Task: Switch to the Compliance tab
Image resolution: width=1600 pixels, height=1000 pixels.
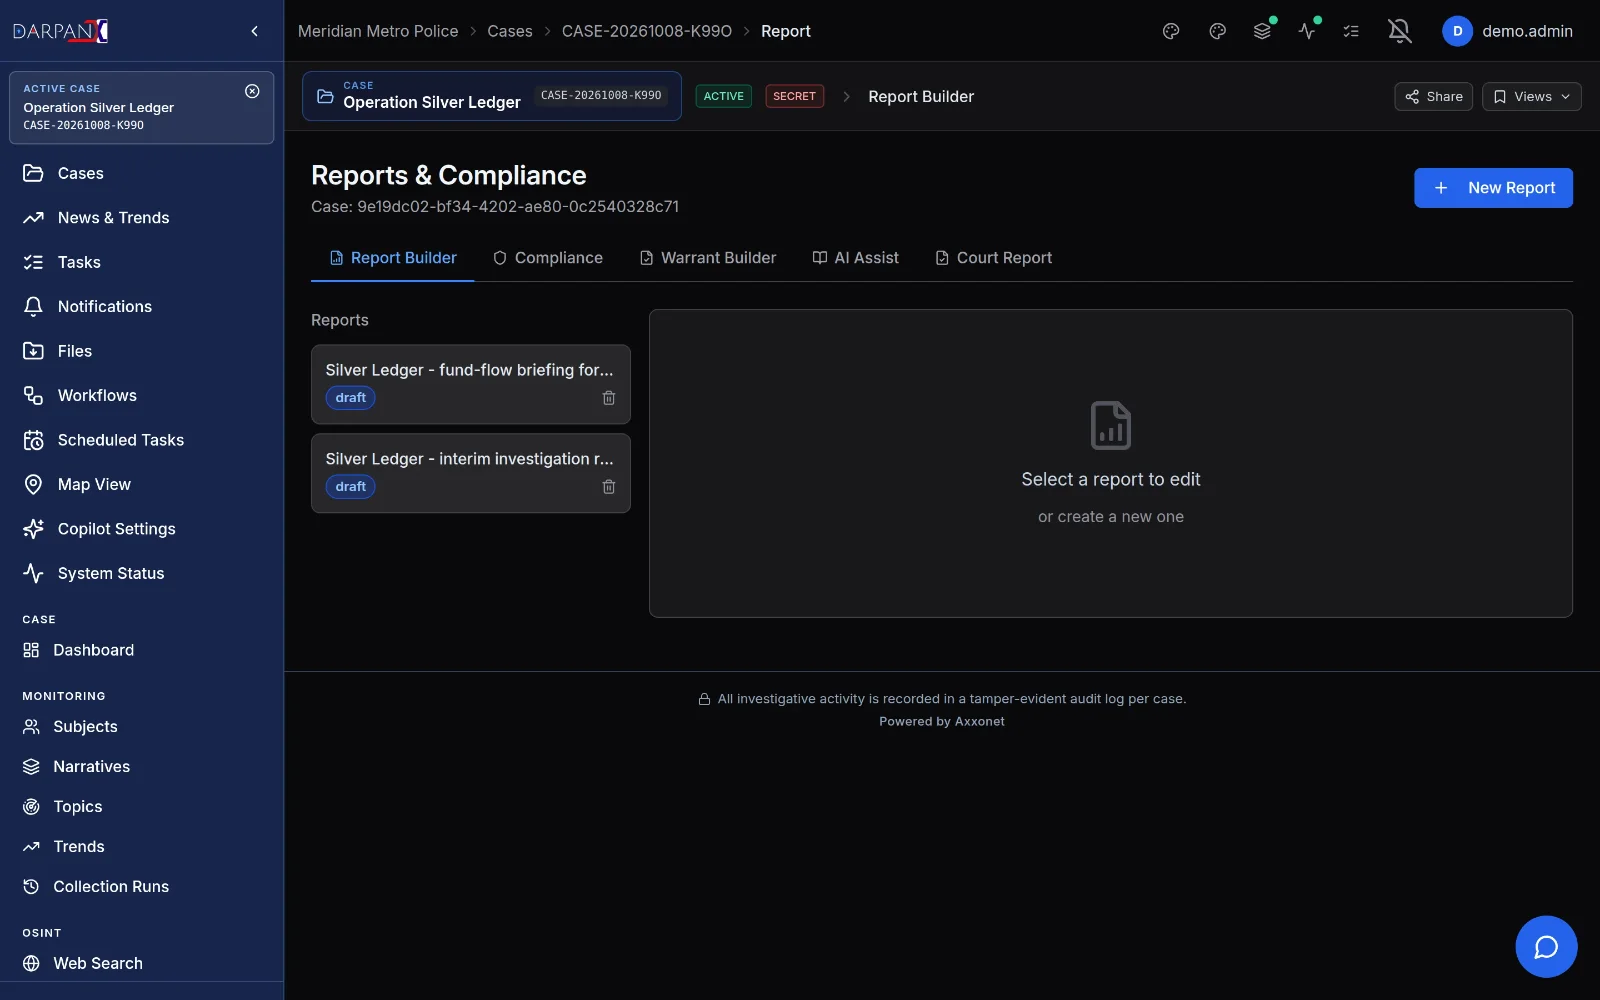Action: (x=548, y=258)
